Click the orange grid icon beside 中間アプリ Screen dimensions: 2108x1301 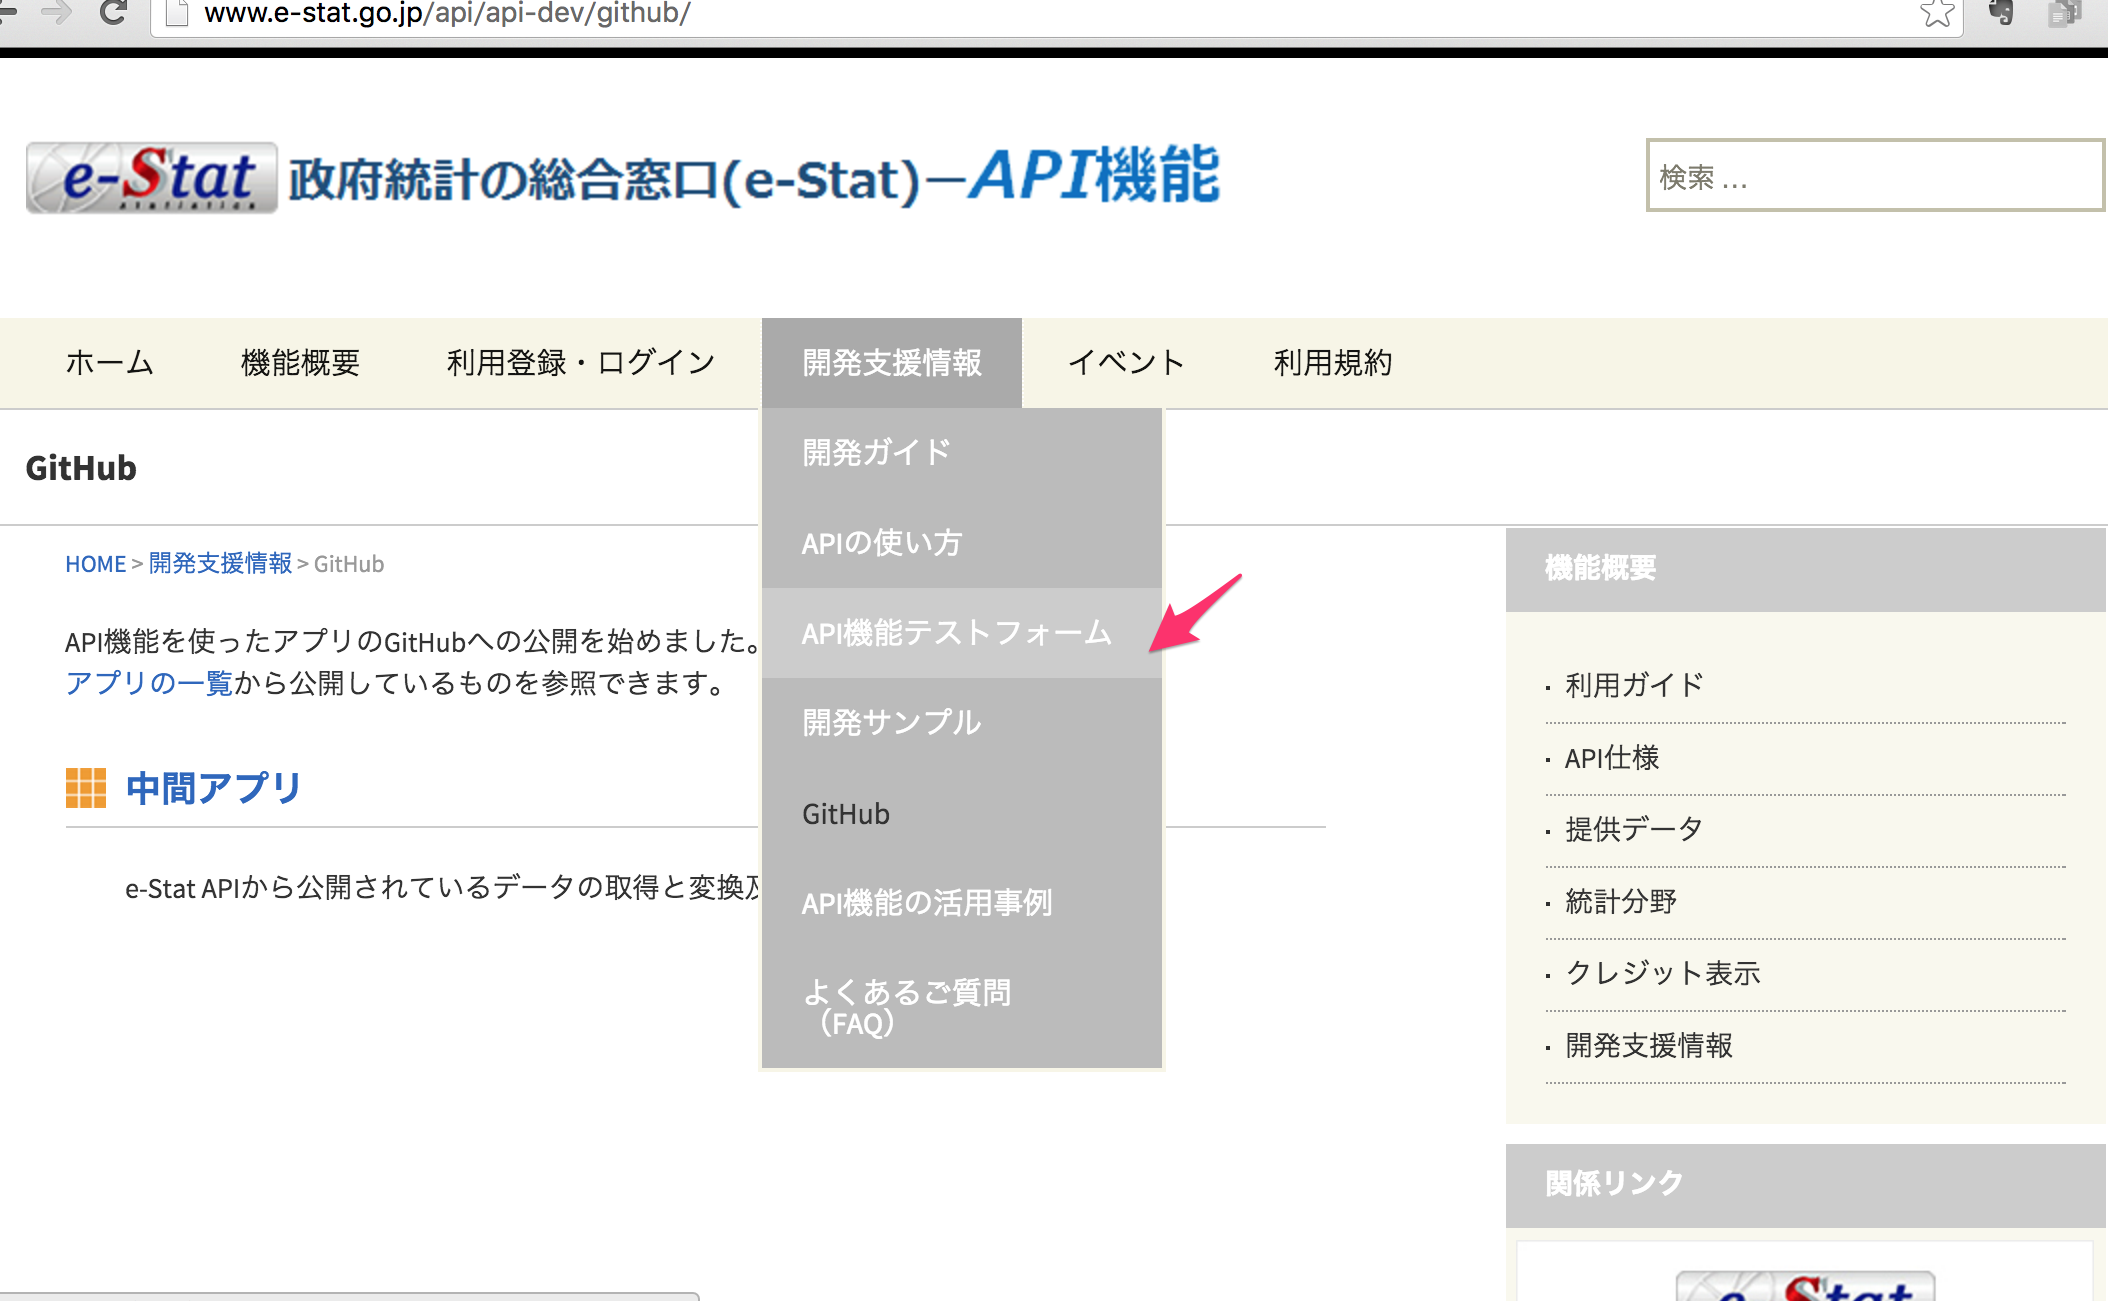[85, 789]
